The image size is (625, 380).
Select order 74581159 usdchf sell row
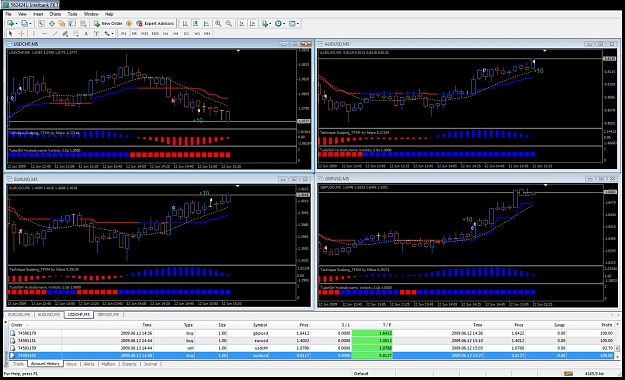[x=311, y=348]
